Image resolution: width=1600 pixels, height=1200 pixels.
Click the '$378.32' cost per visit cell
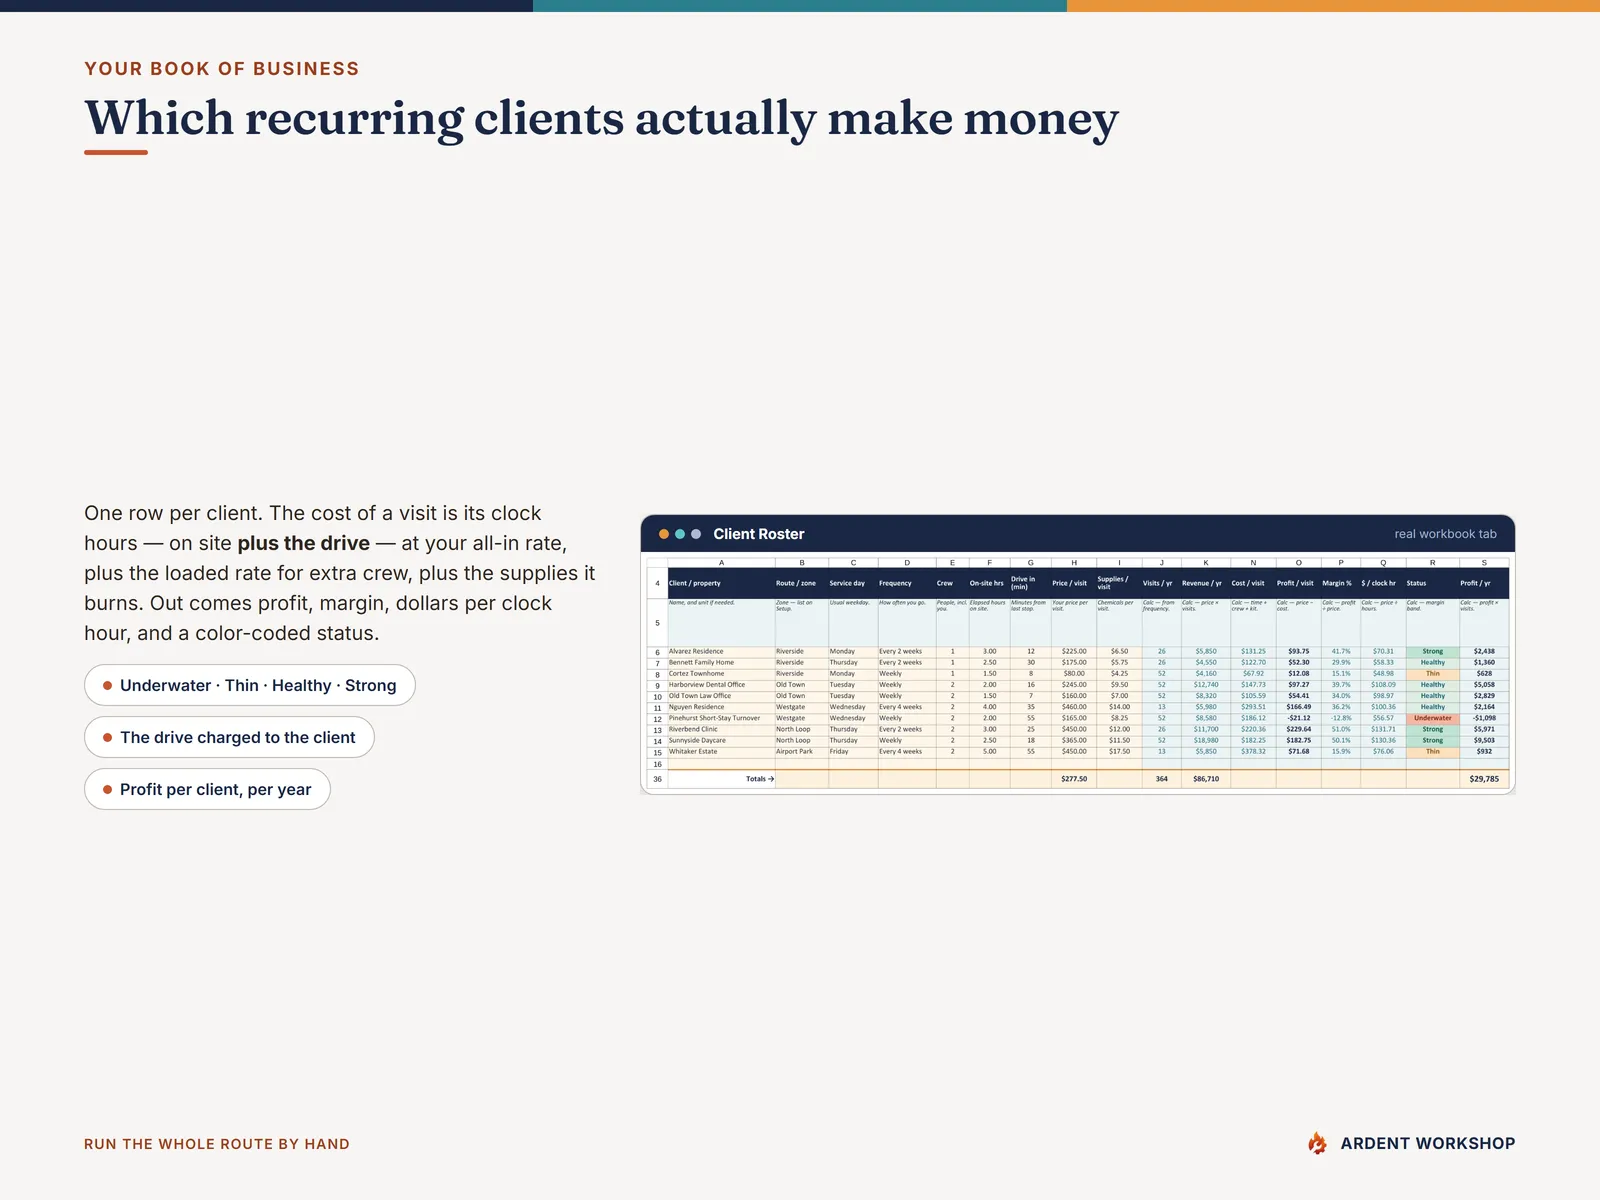tap(1253, 752)
